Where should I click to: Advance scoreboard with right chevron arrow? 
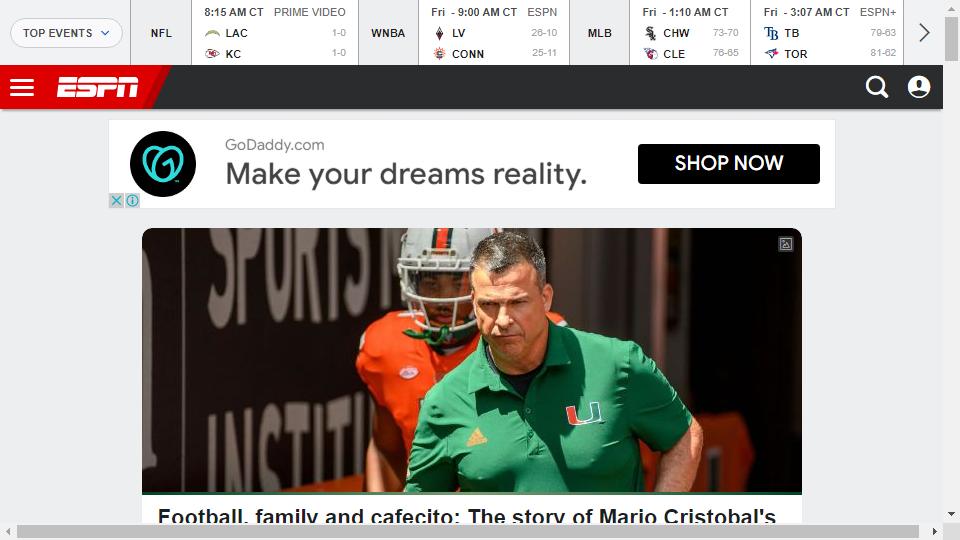(x=924, y=32)
